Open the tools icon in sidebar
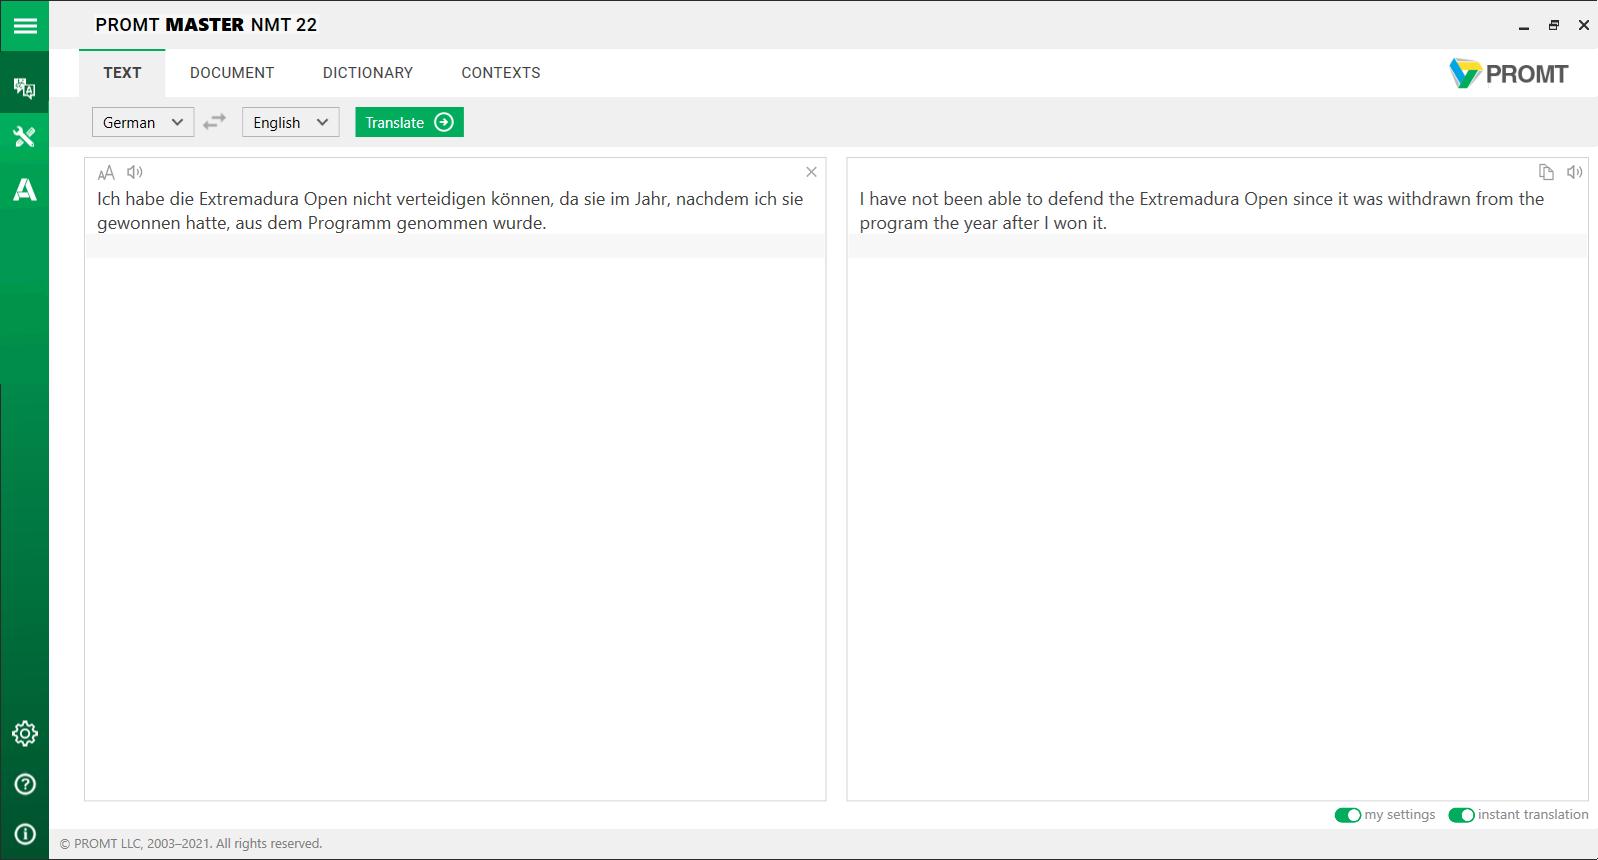This screenshot has width=1598, height=860. 24,137
